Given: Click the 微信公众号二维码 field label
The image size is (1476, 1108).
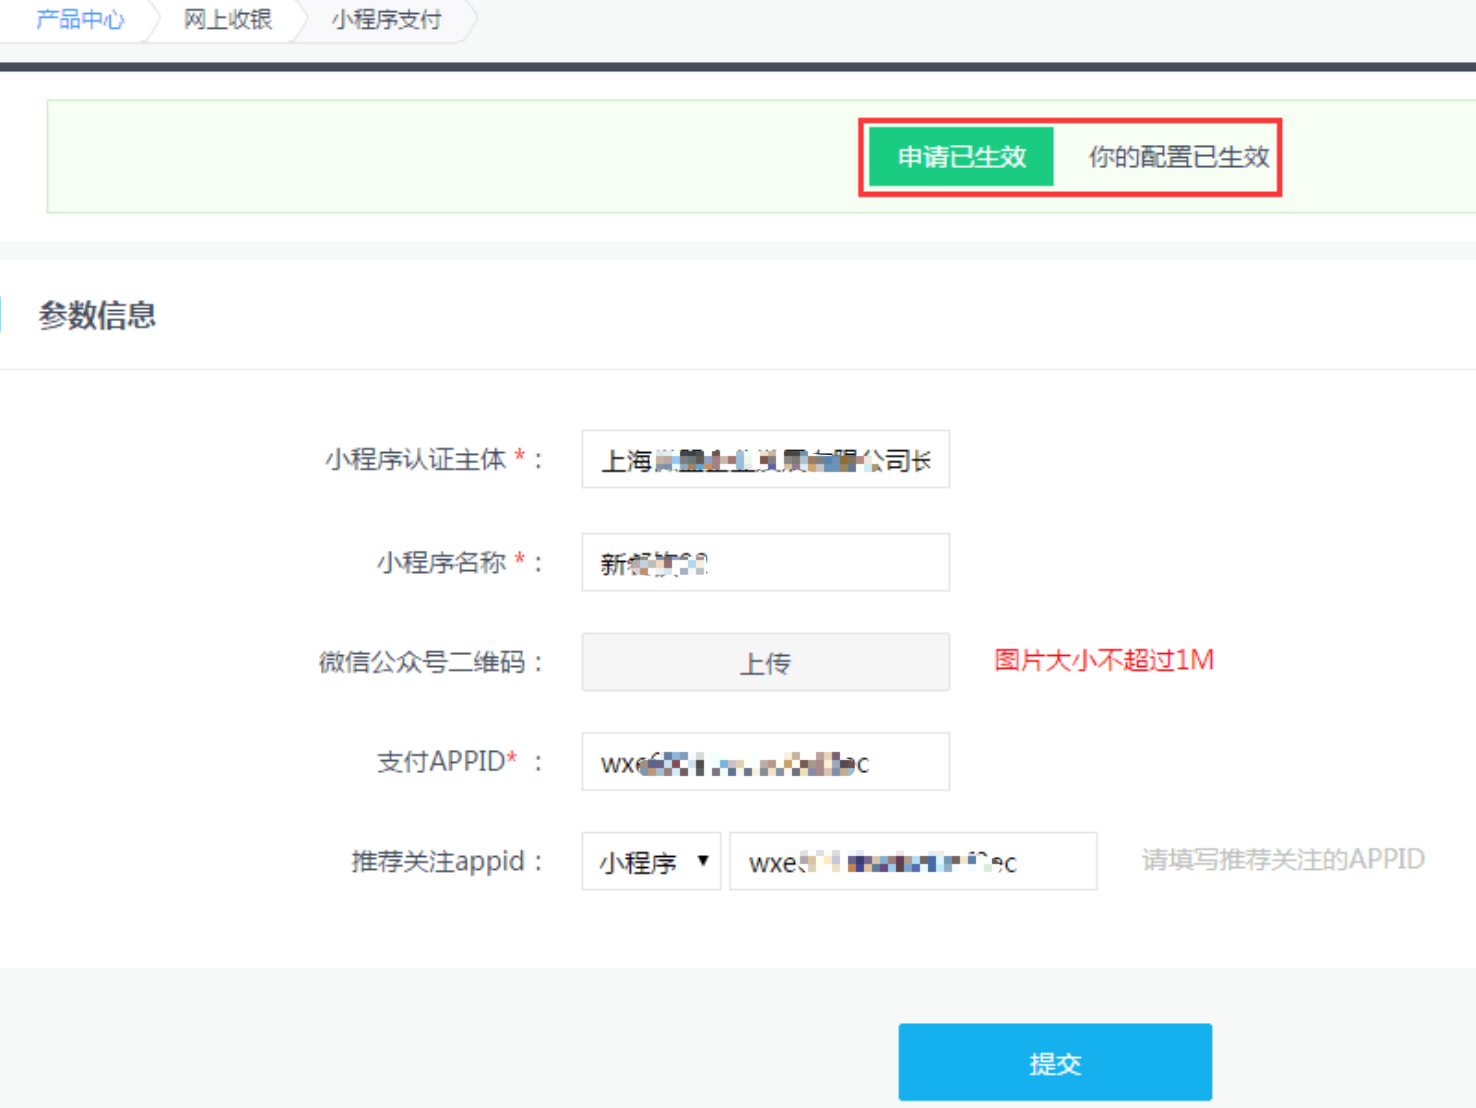Looking at the screenshot, I should coord(422,662).
